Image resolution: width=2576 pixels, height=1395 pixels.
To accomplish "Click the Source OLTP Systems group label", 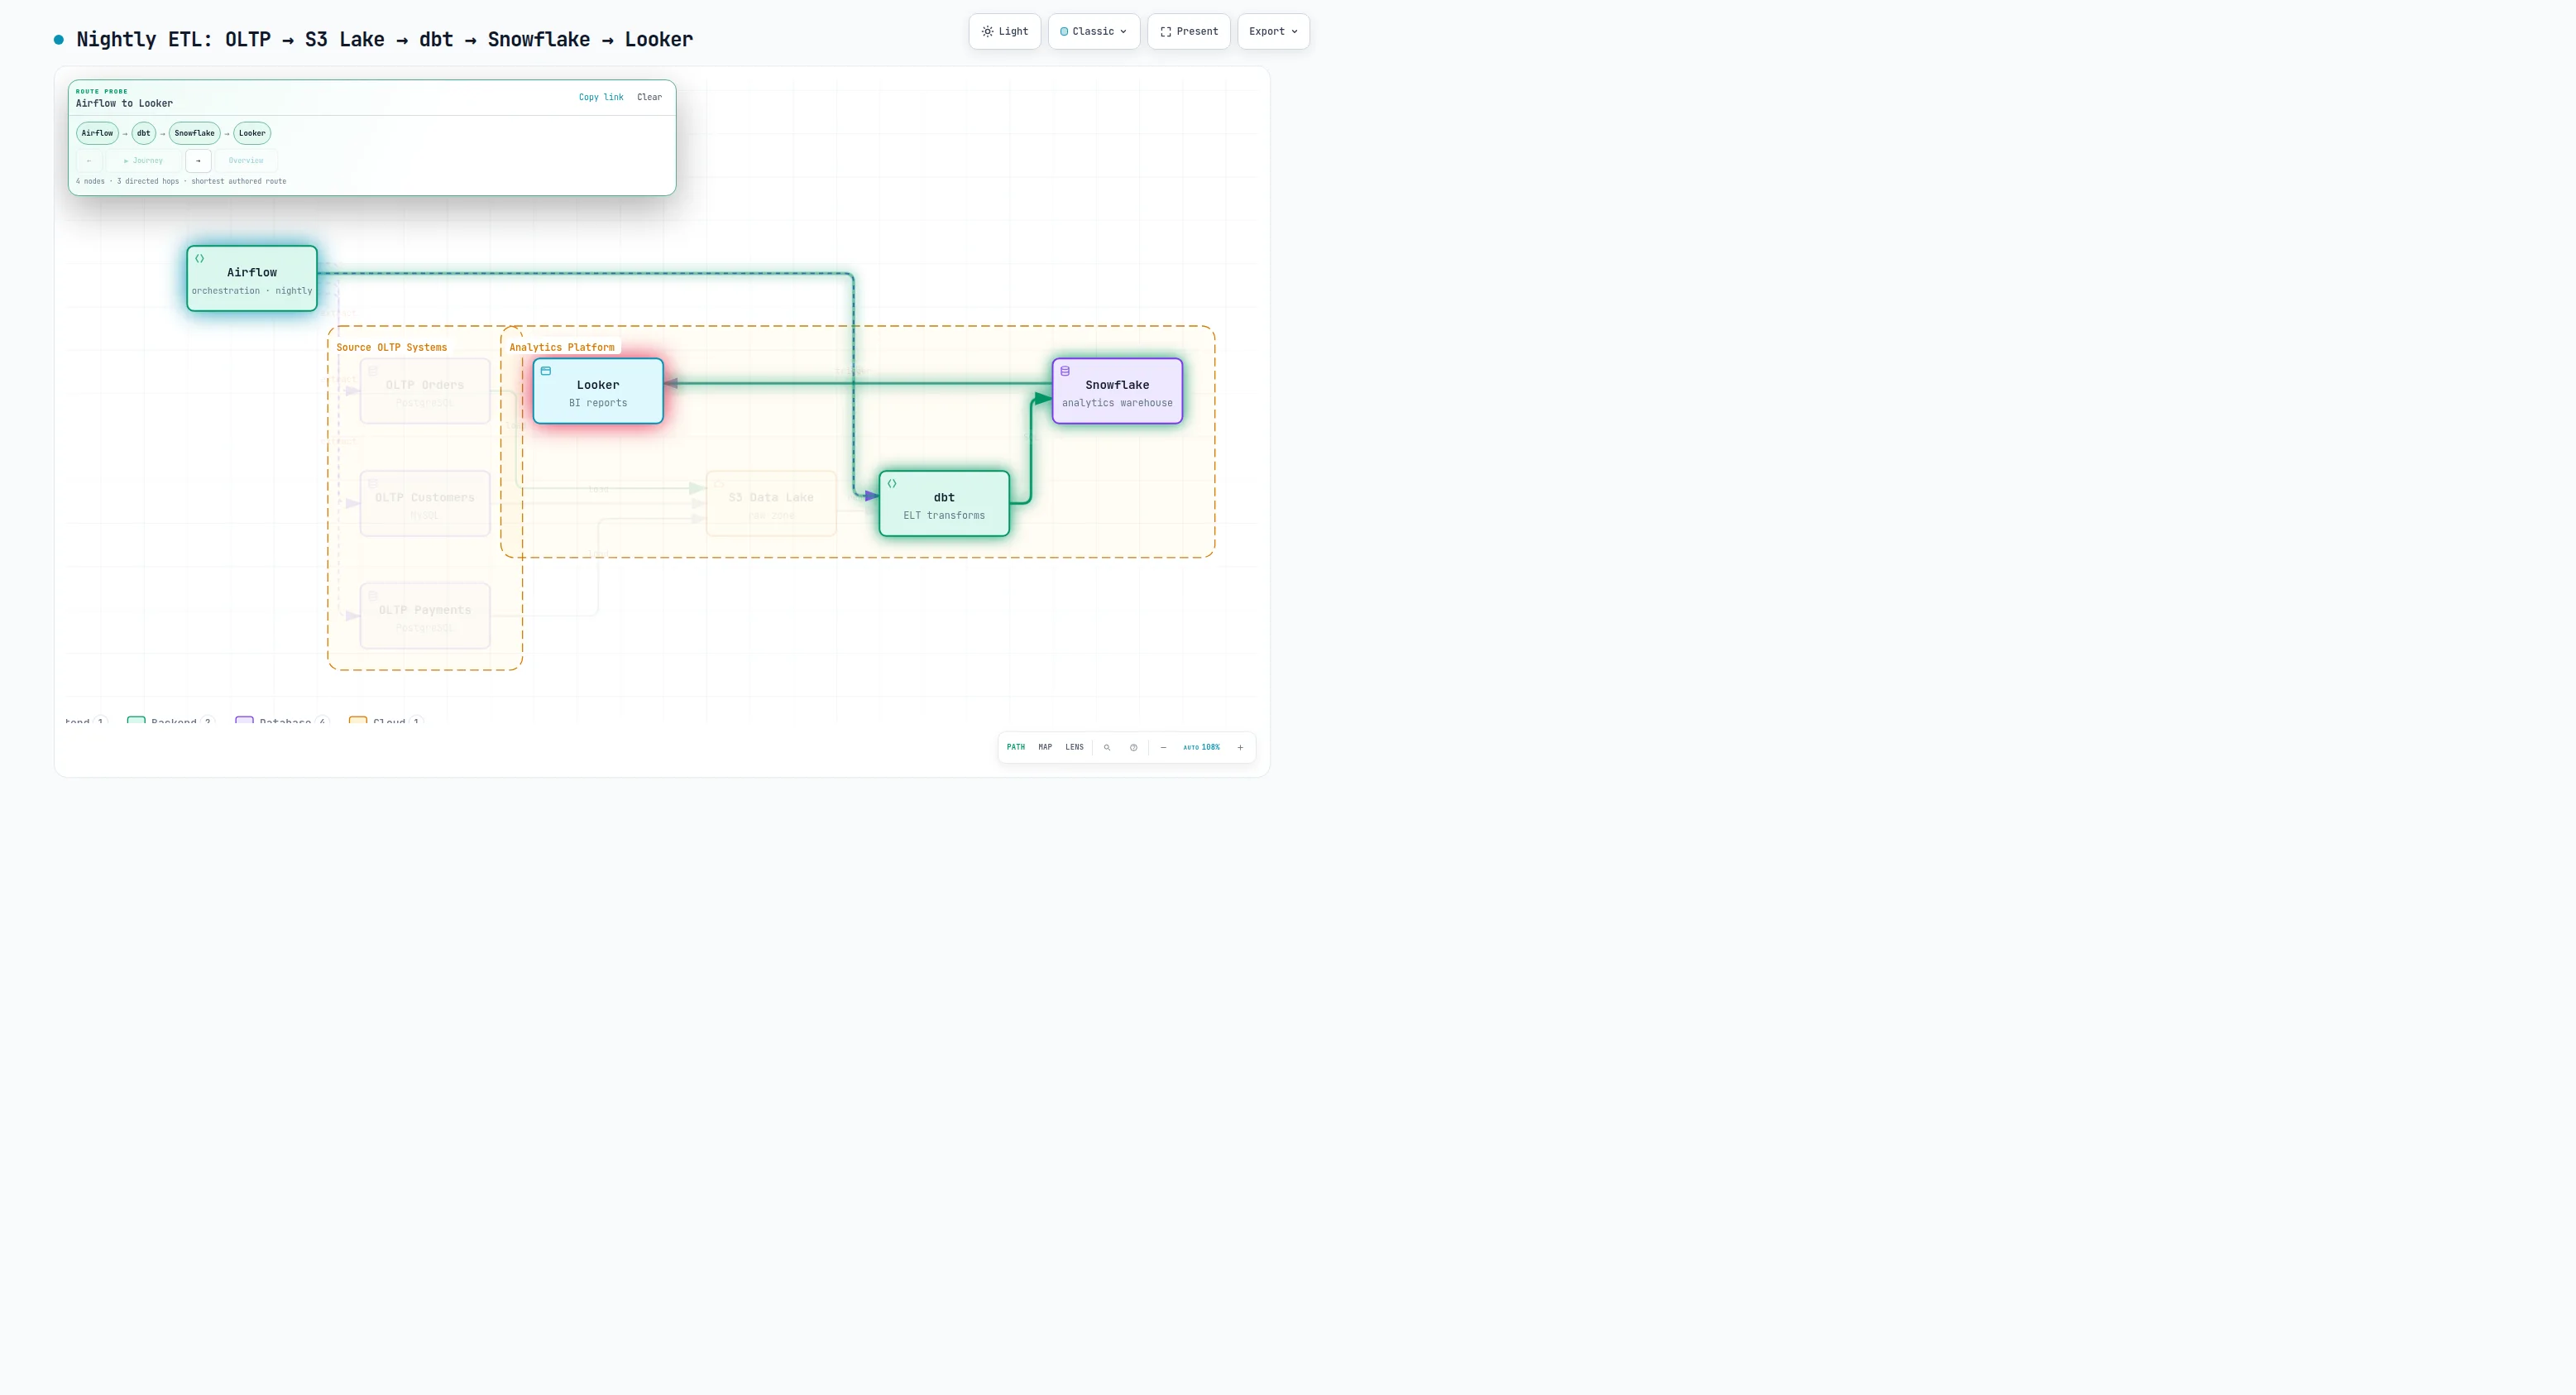I will pos(392,347).
